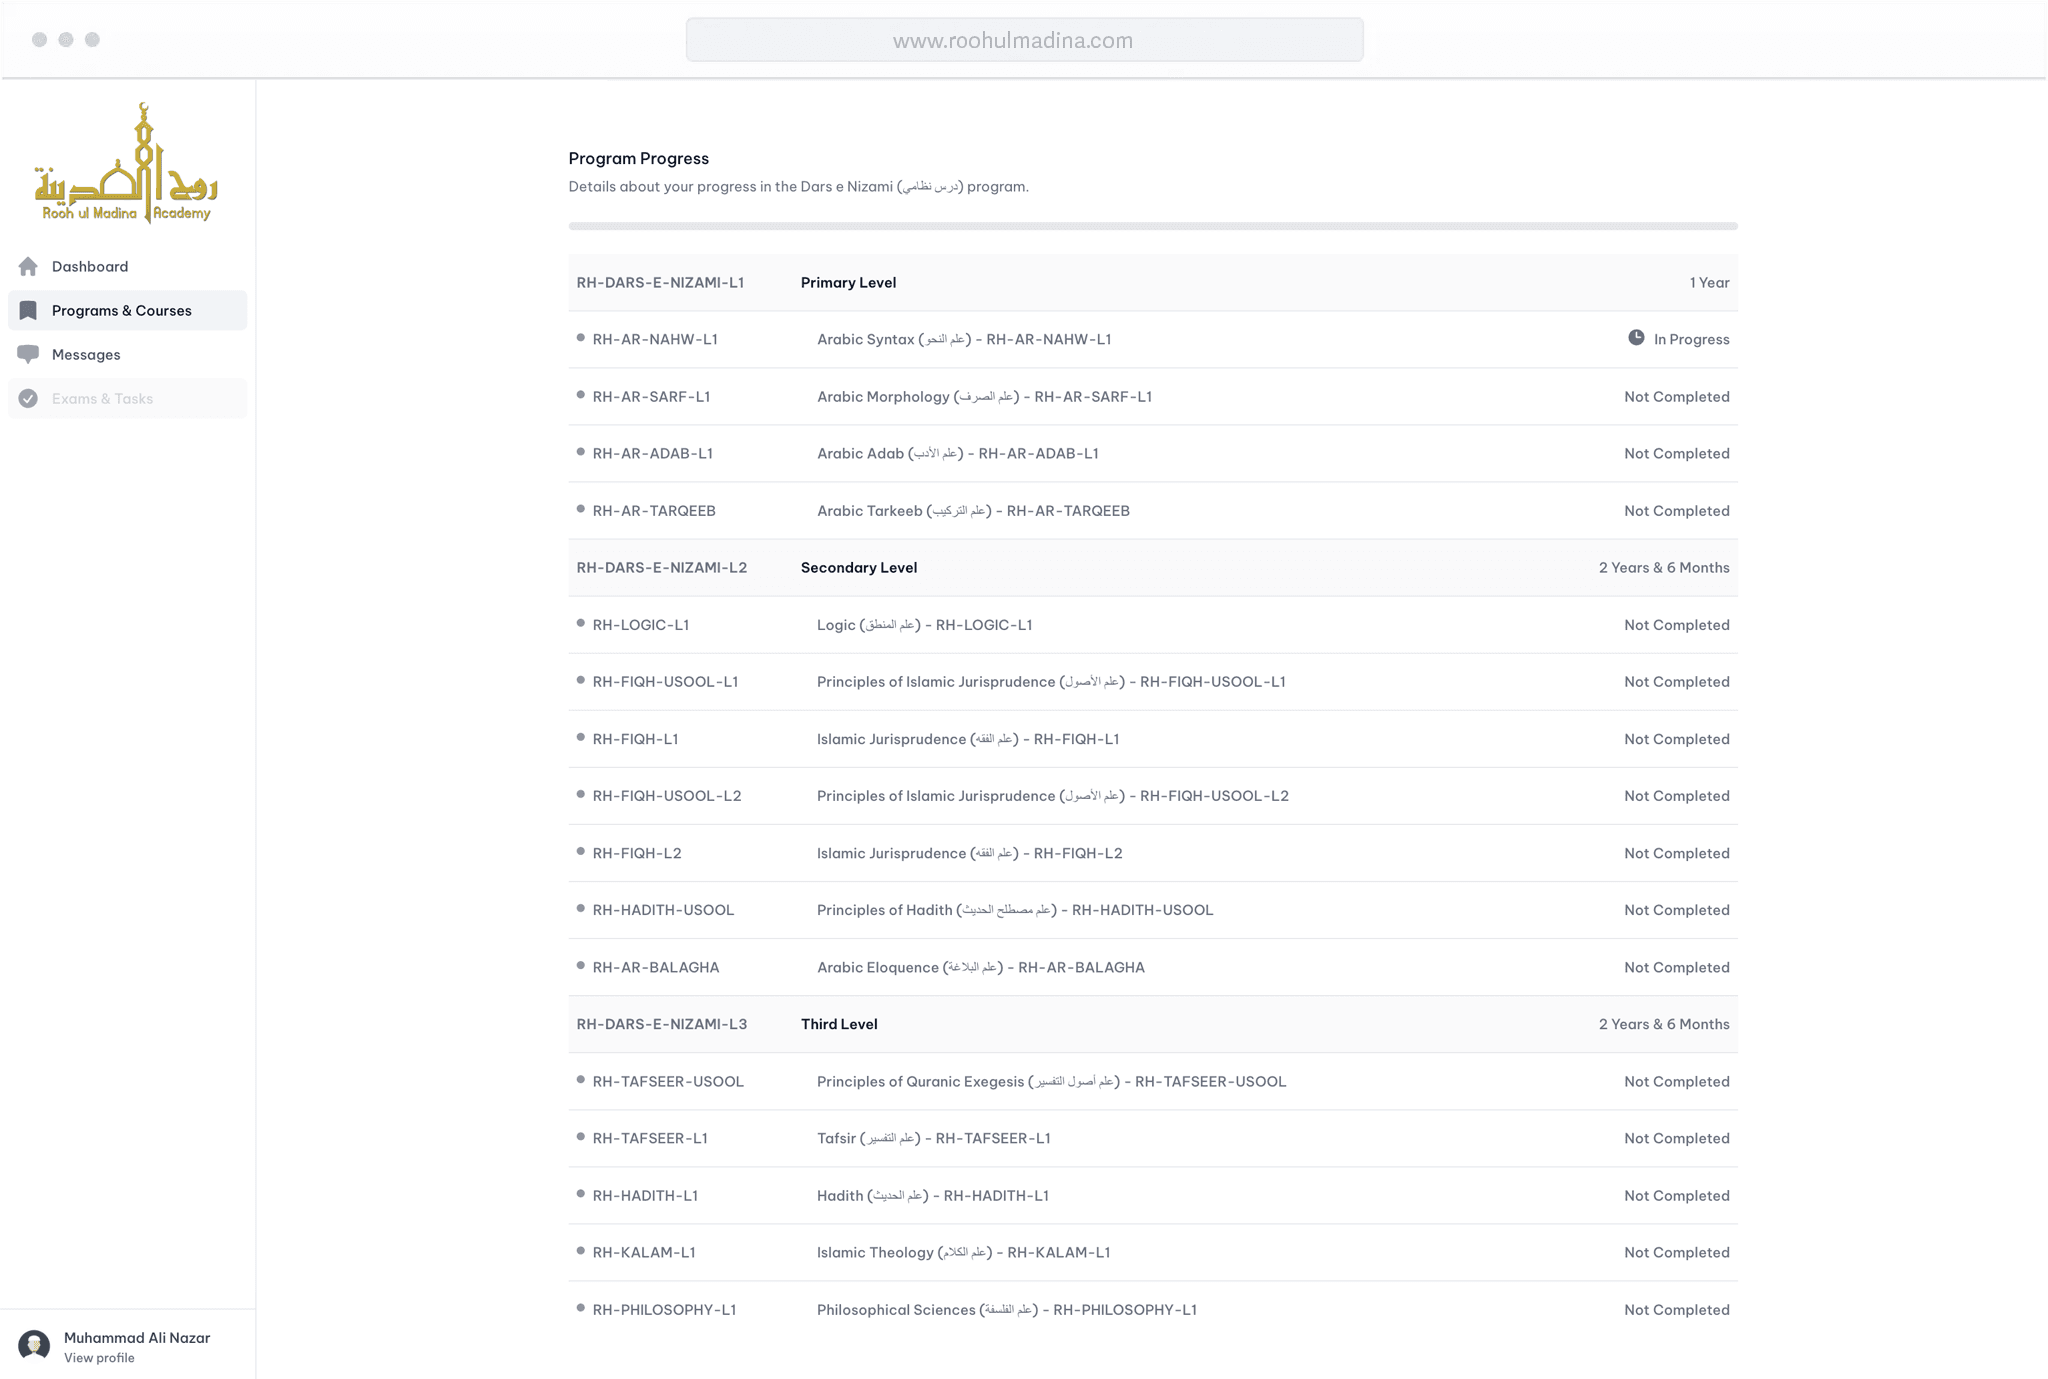Image resolution: width=2048 pixels, height=1379 pixels.
Task: Click the Programs & Courses bookmark icon
Action: pyautogui.click(x=28, y=310)
